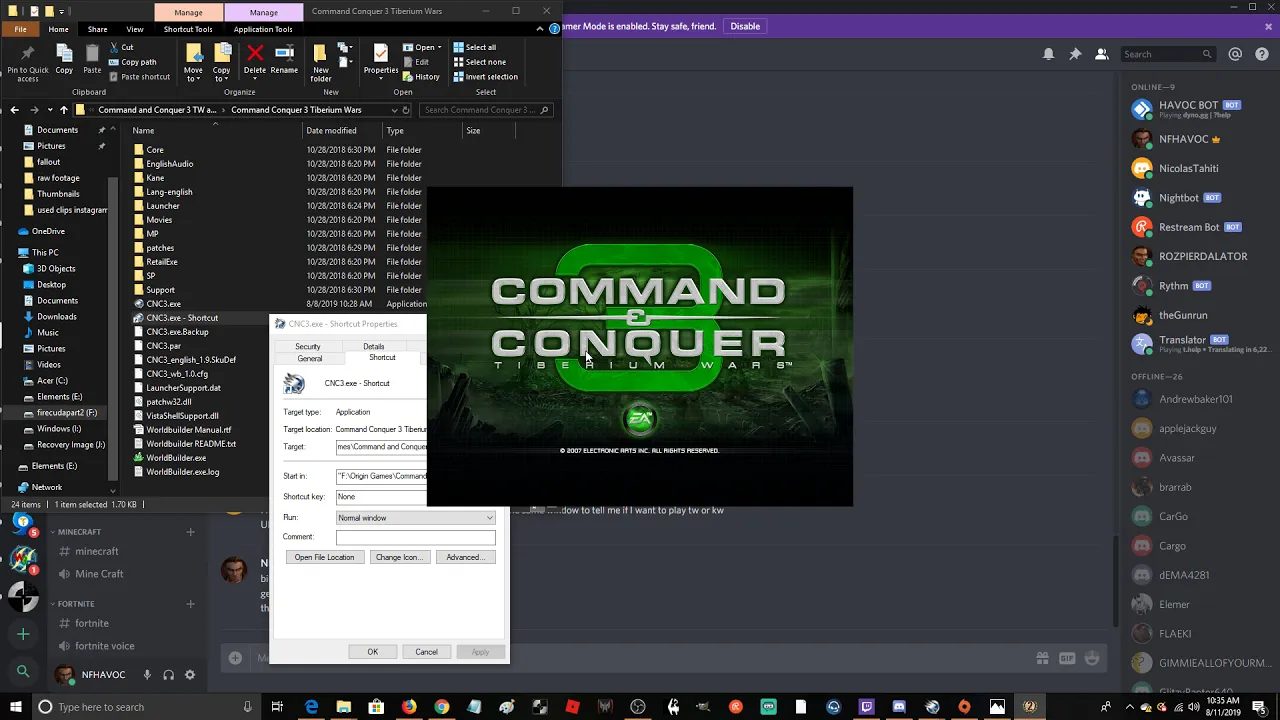Click the Advanced button
Screen dimensions: 1280x720
[465, 557]
